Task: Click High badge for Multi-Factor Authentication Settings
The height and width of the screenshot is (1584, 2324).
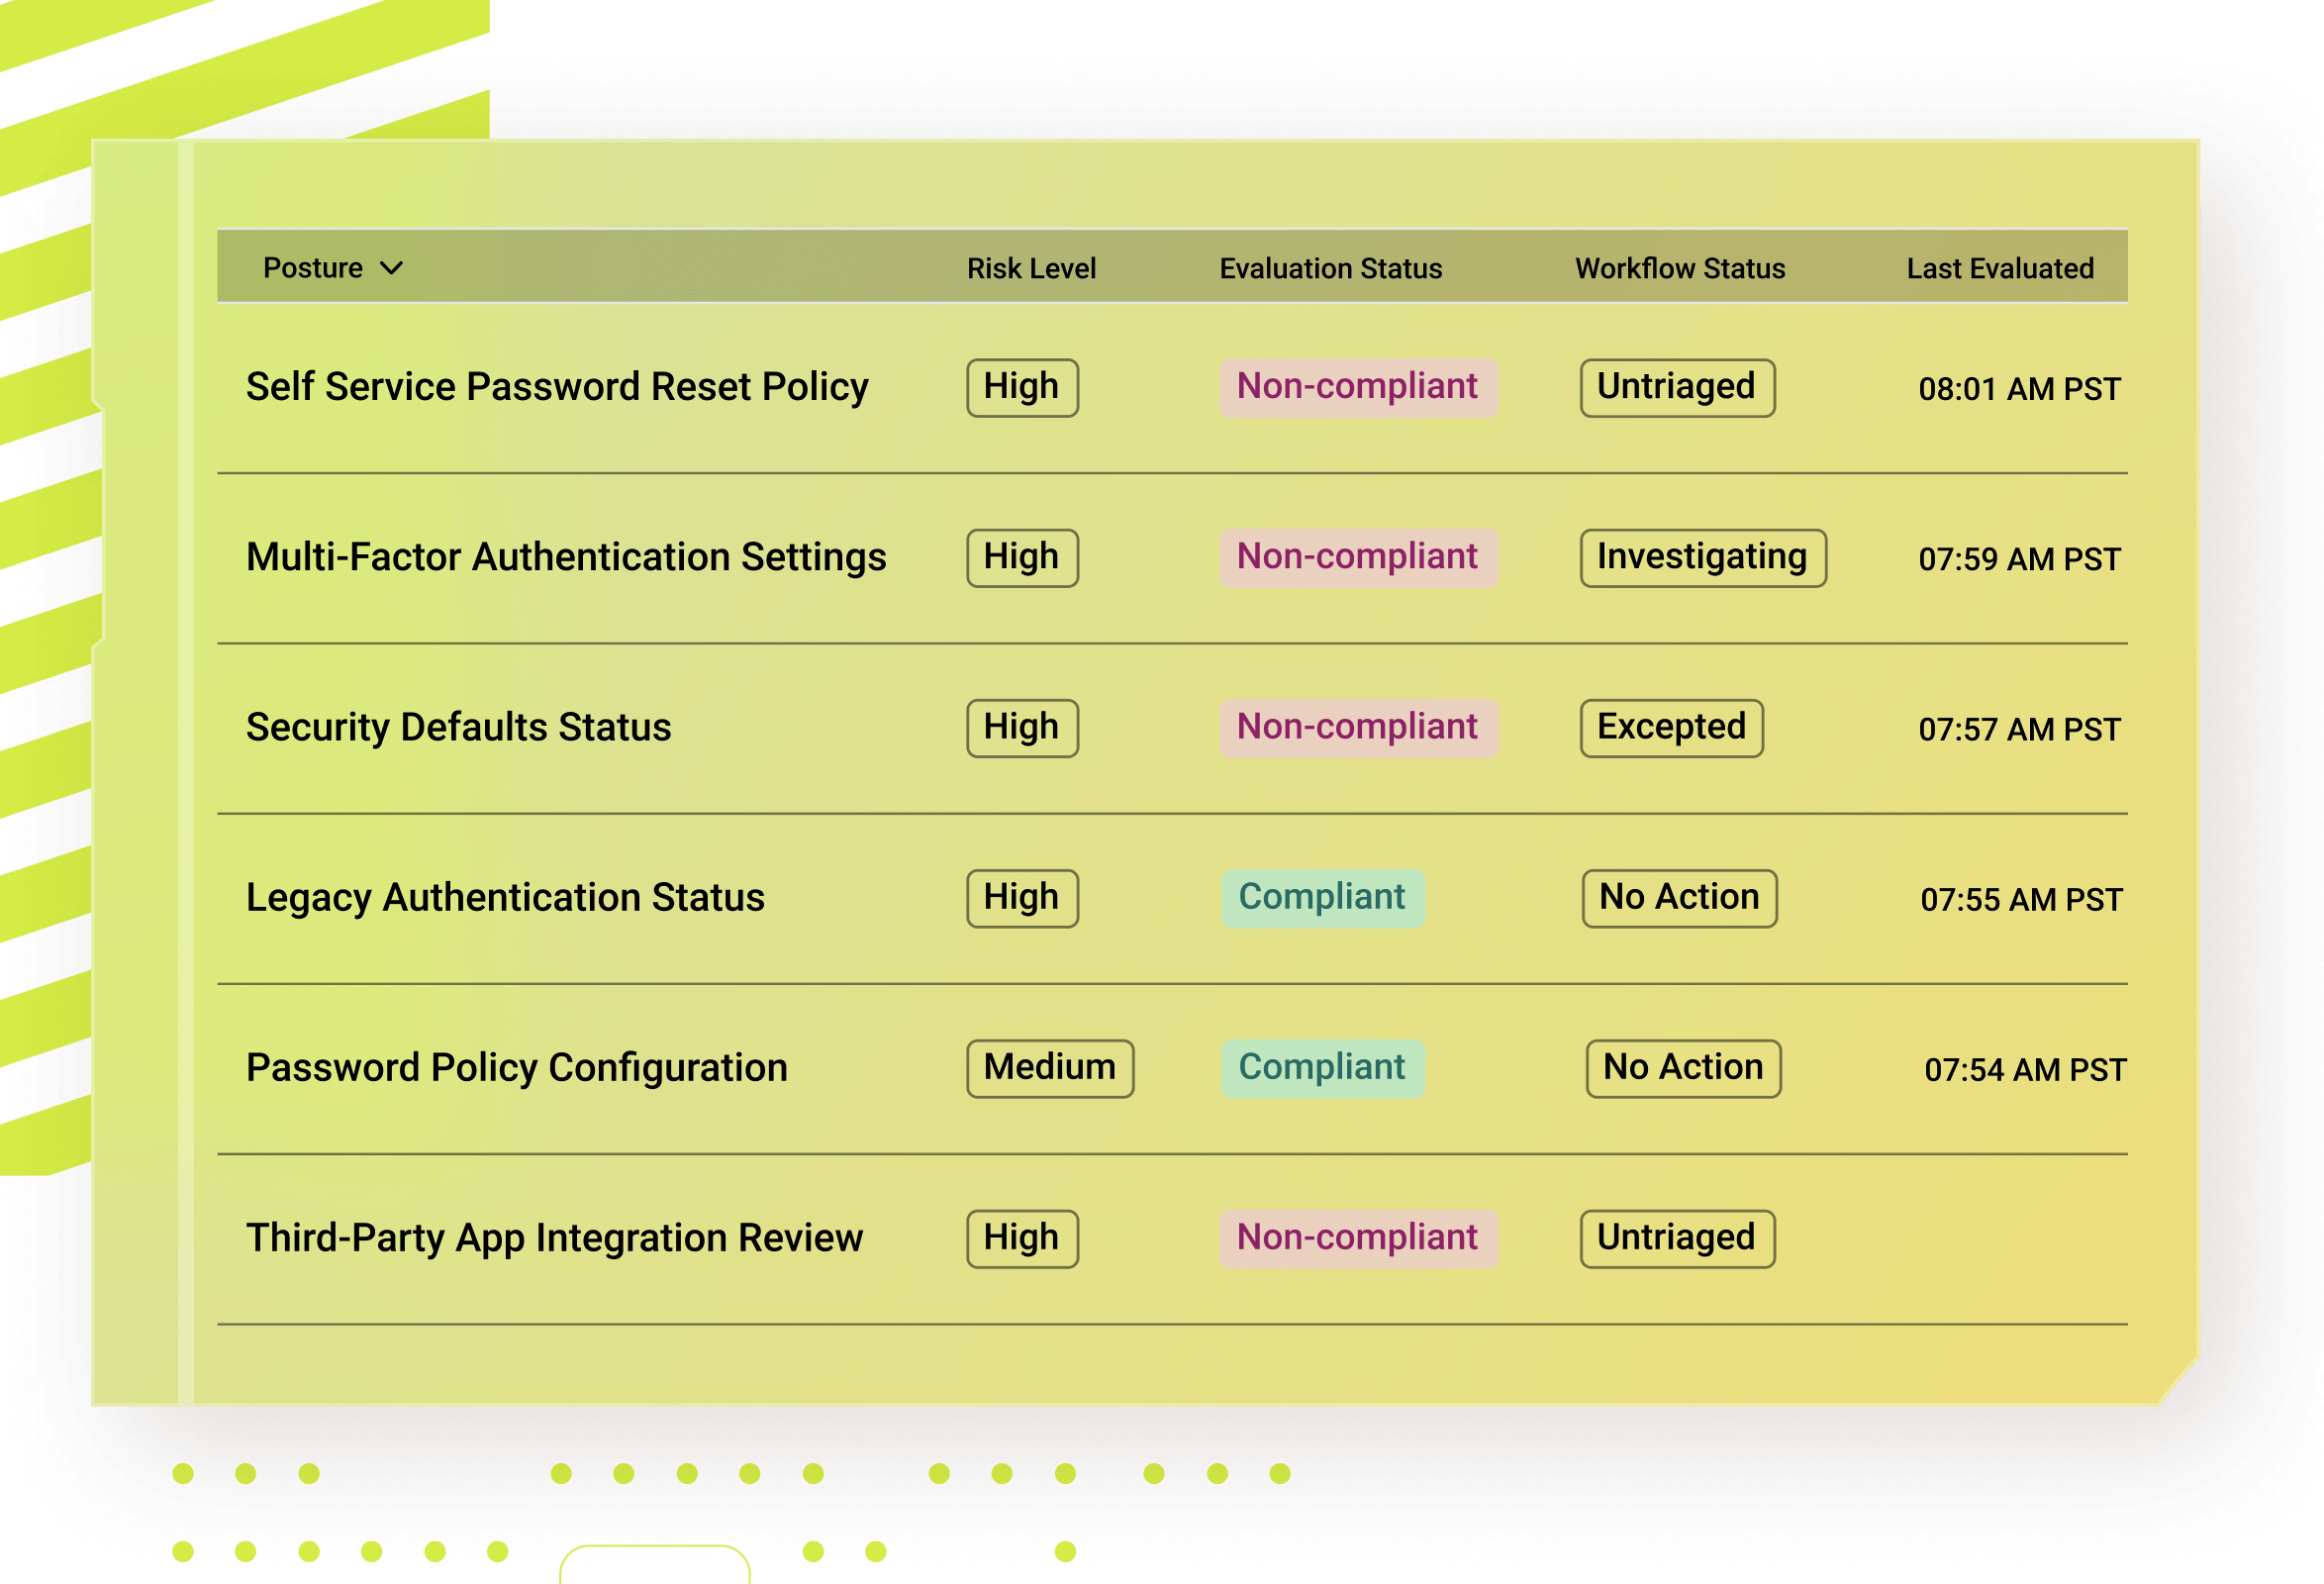Action: click(1022, 557)
